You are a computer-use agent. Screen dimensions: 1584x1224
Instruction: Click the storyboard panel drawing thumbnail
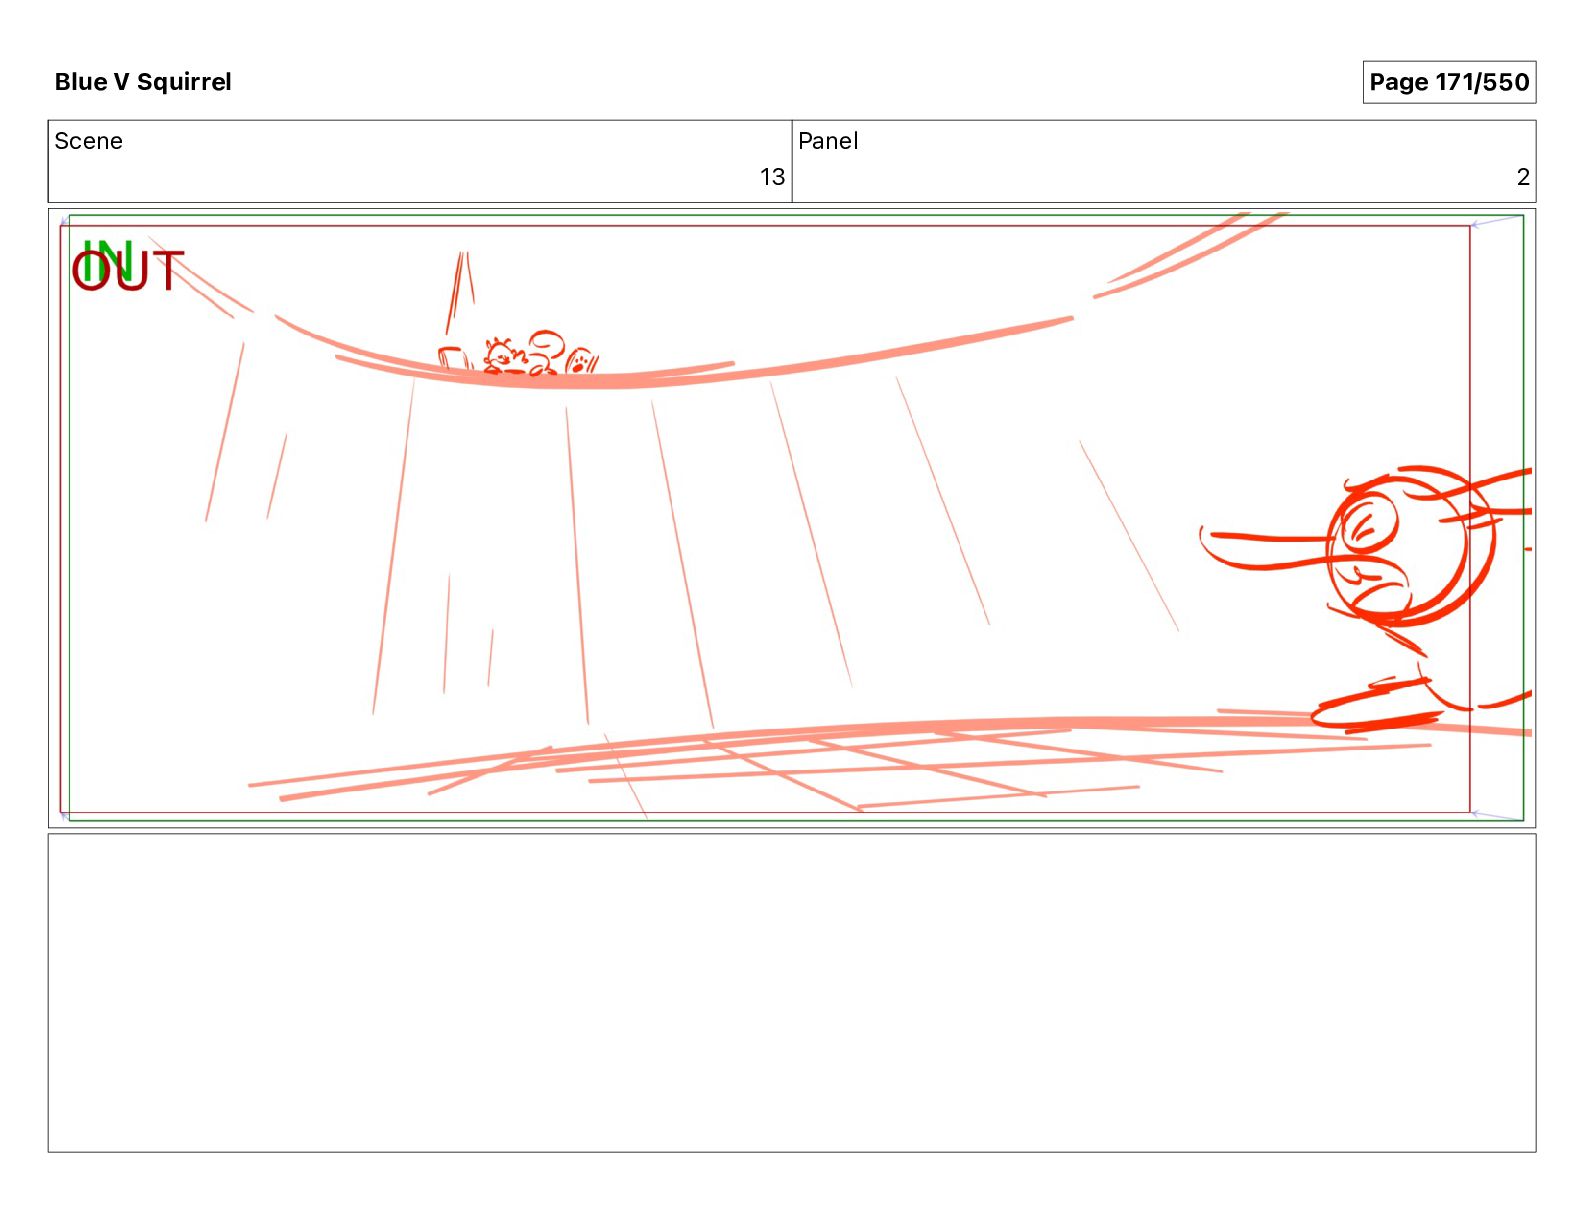pos(792,518)
